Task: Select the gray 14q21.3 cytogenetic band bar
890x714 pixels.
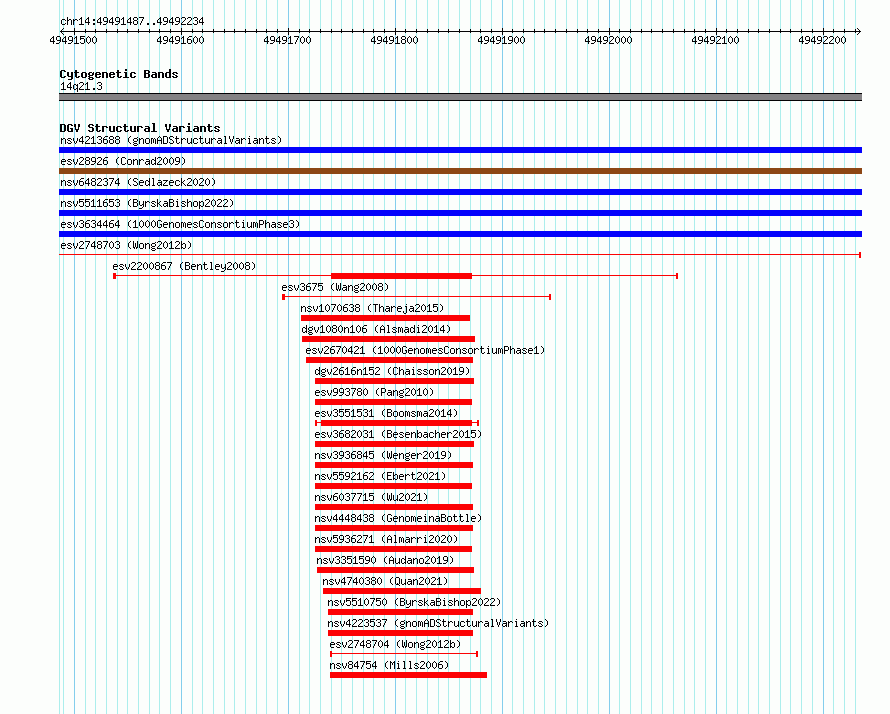Action: pos(460,97)
